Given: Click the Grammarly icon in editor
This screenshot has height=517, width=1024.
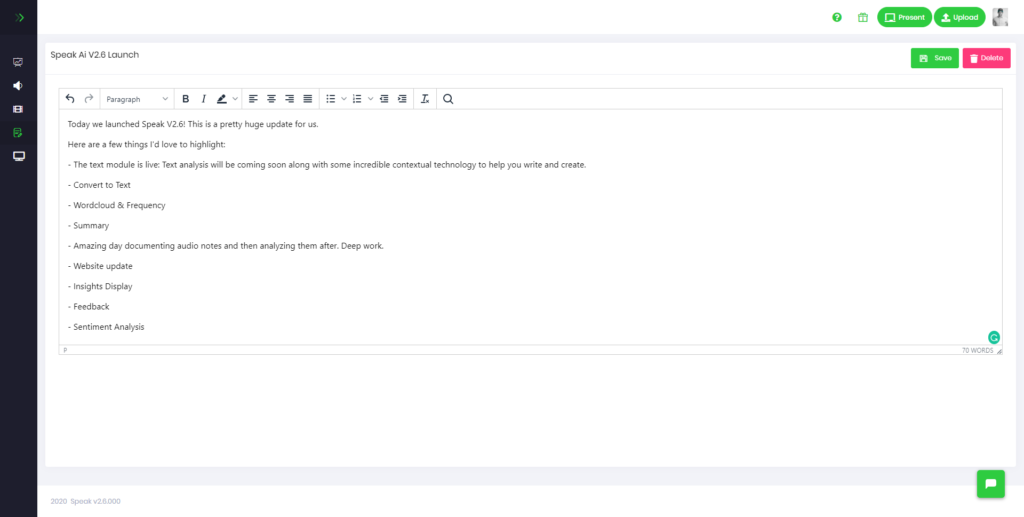Looking at the screenshot, I should click(x=993, y=337).
